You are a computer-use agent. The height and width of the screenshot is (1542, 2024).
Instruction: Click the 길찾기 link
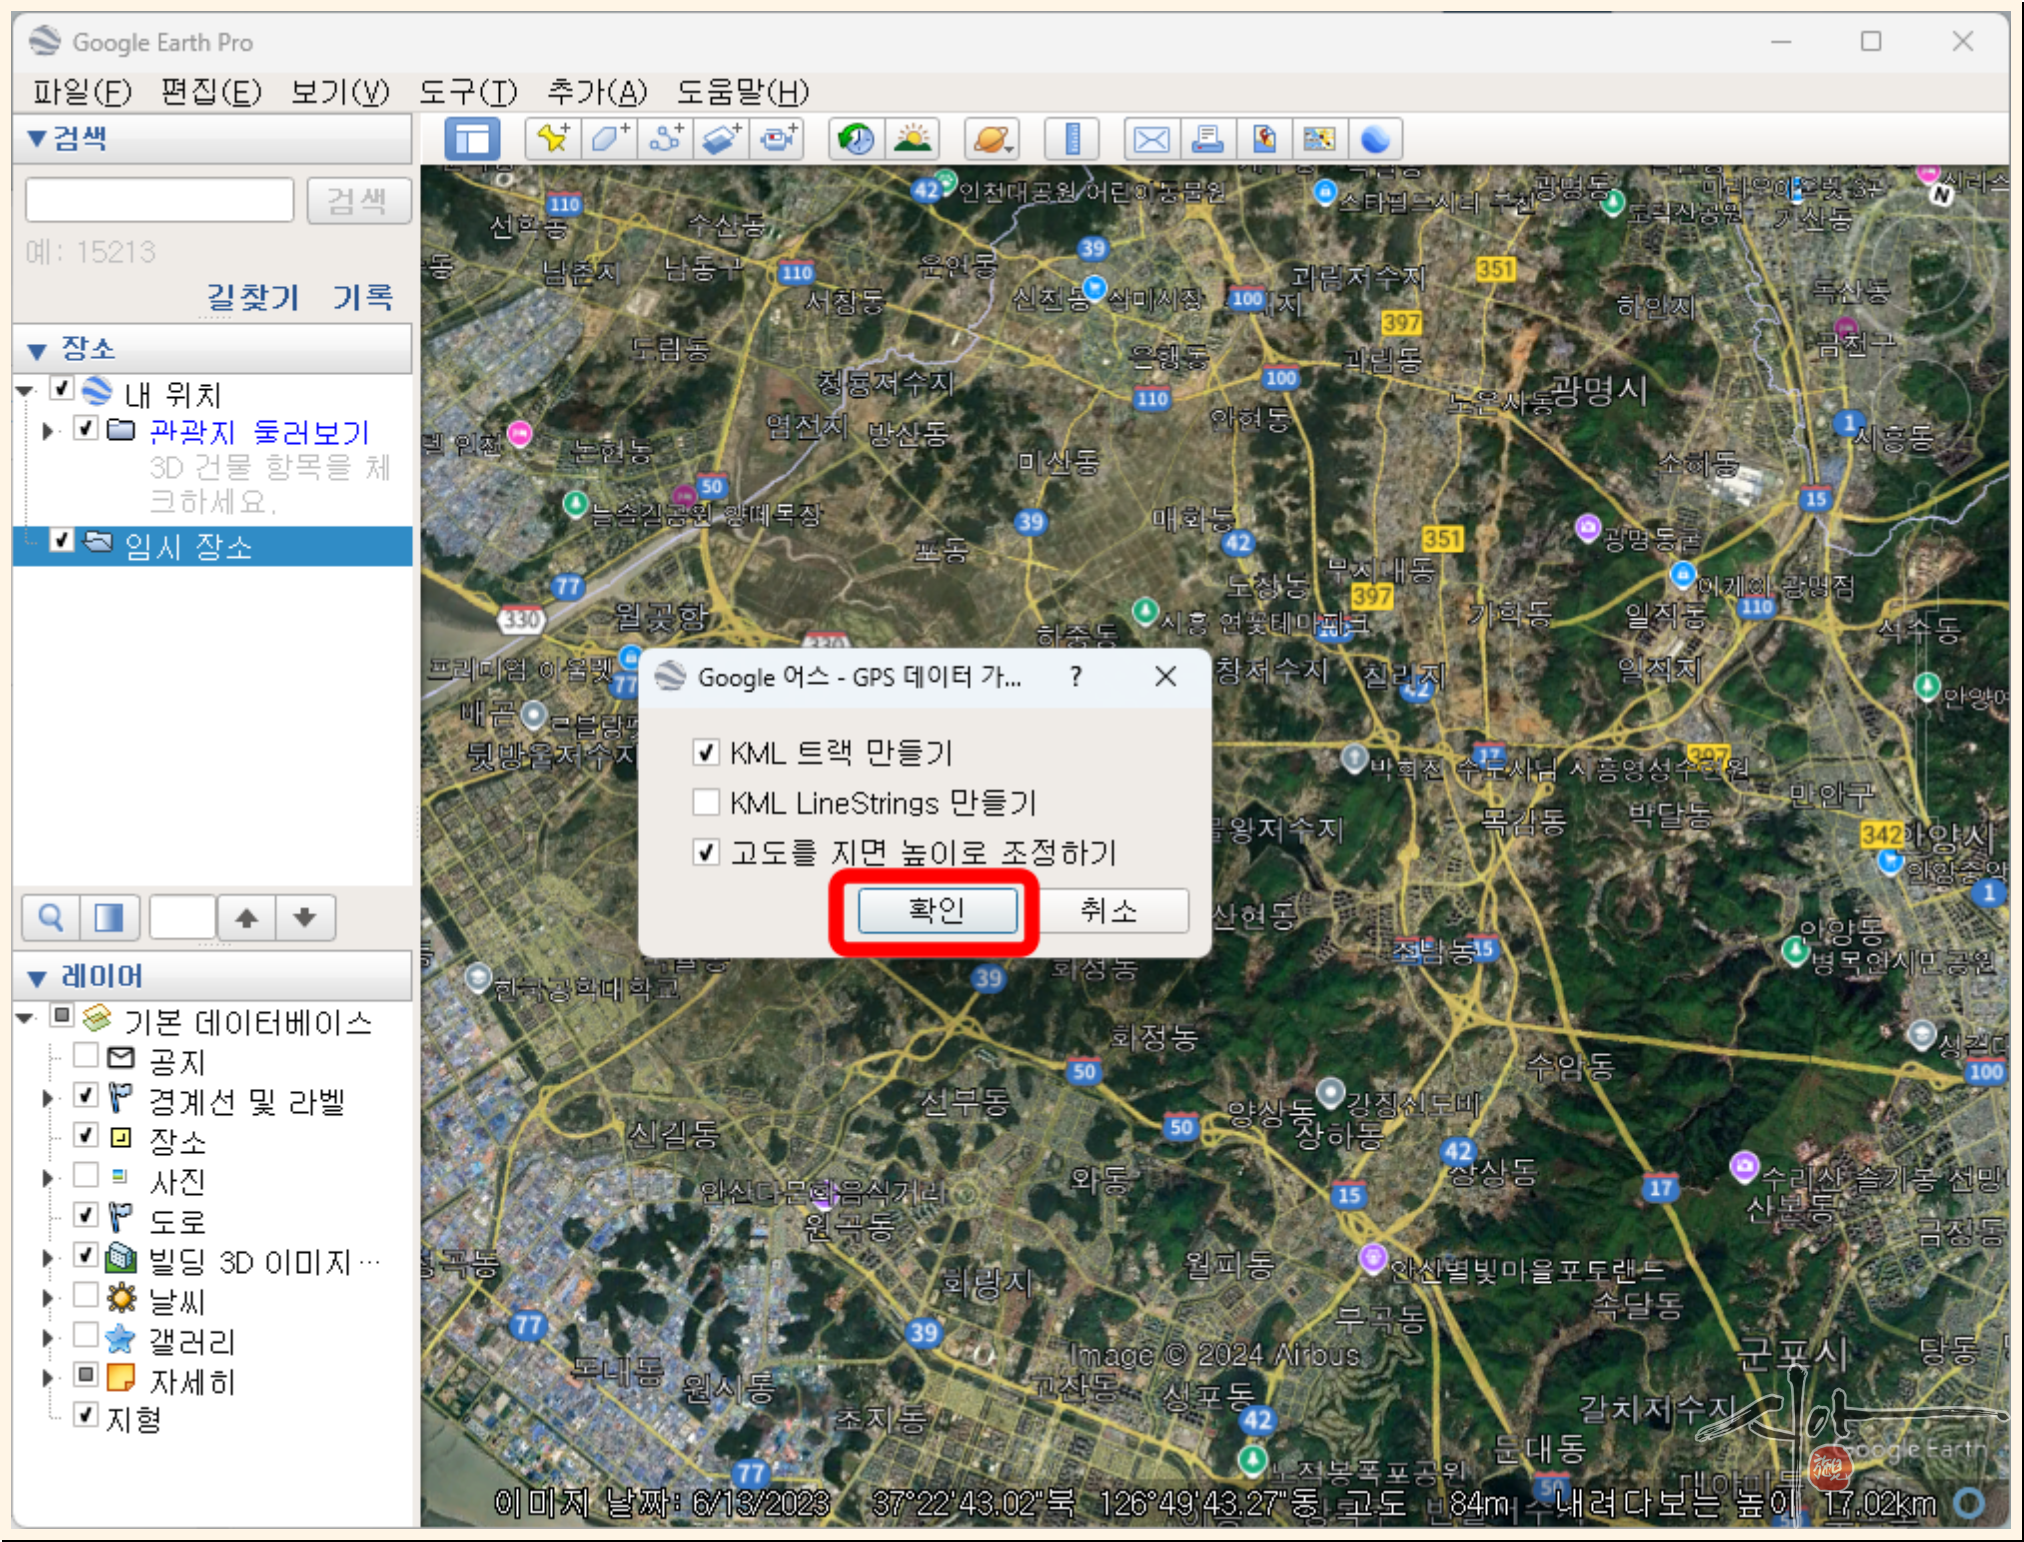tap(253, 297)
